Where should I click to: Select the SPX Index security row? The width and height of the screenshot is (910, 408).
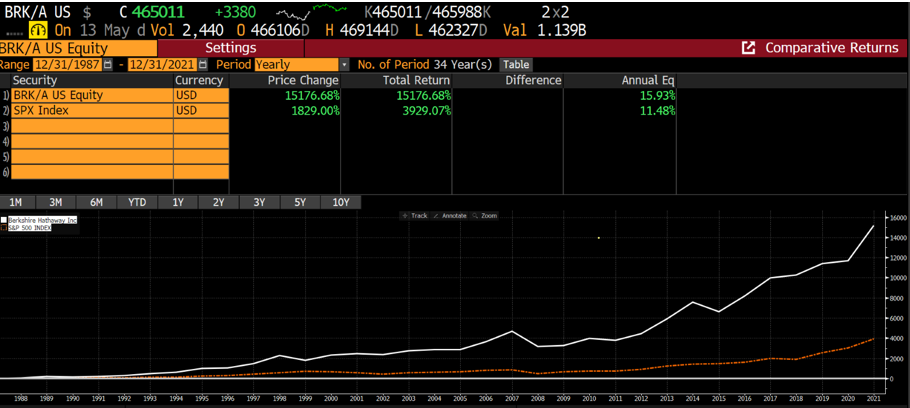coord(92,110)
